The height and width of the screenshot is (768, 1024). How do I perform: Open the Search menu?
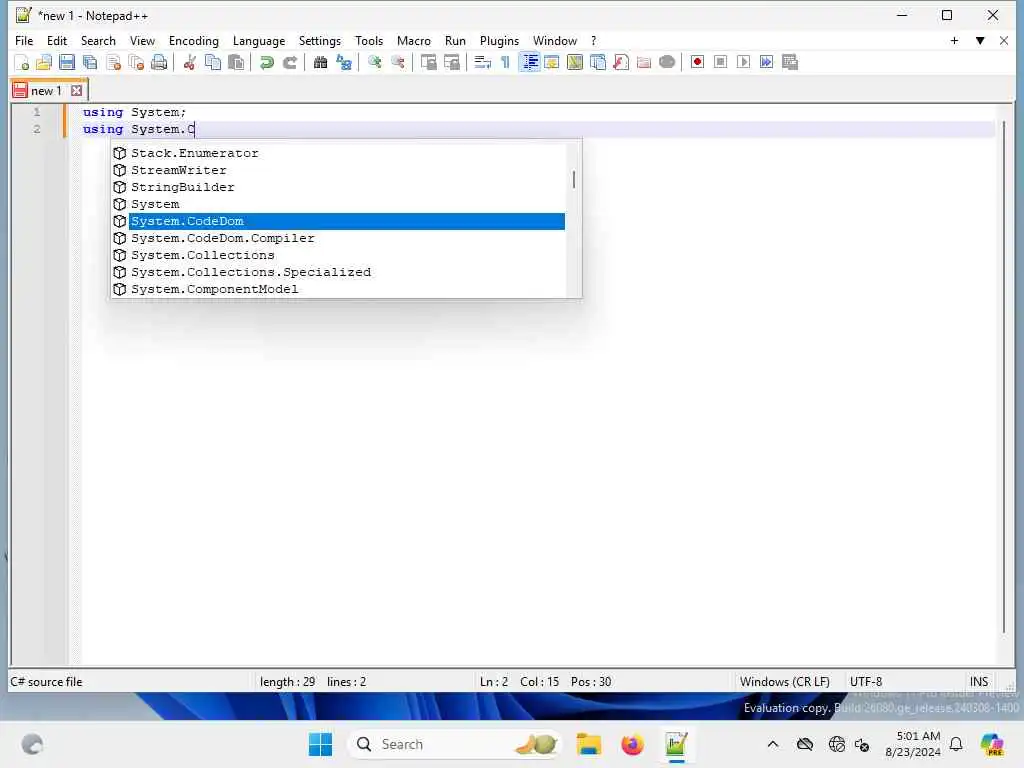[x=98, y=40]
